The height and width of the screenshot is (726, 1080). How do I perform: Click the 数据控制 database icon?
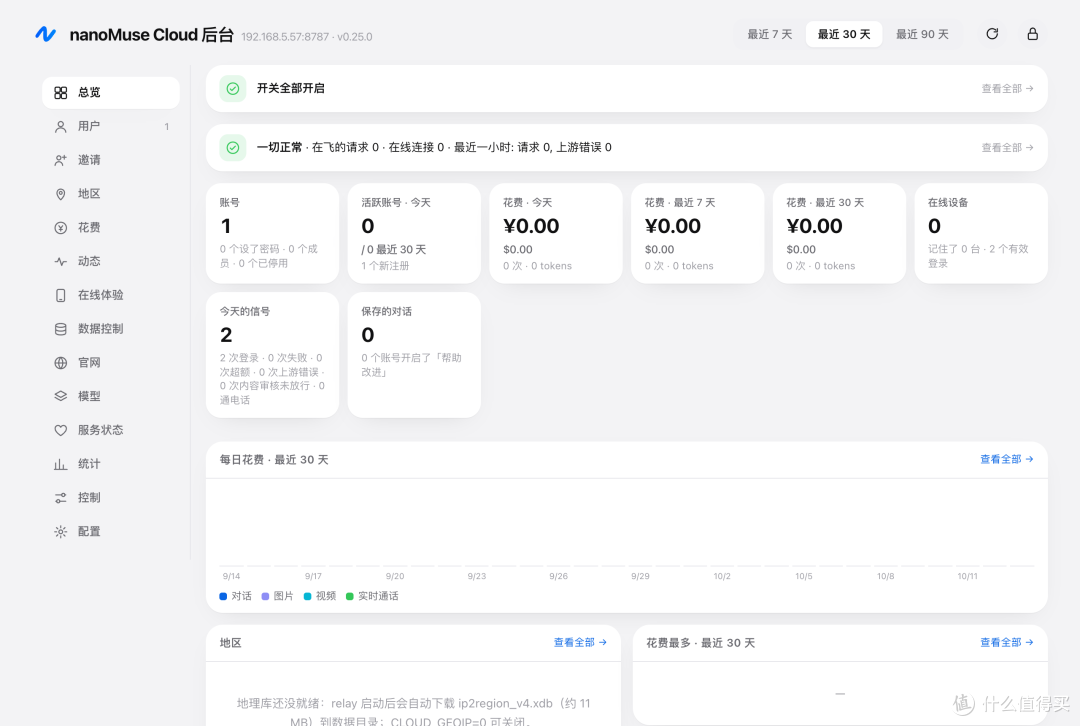(x=61, y=329)
